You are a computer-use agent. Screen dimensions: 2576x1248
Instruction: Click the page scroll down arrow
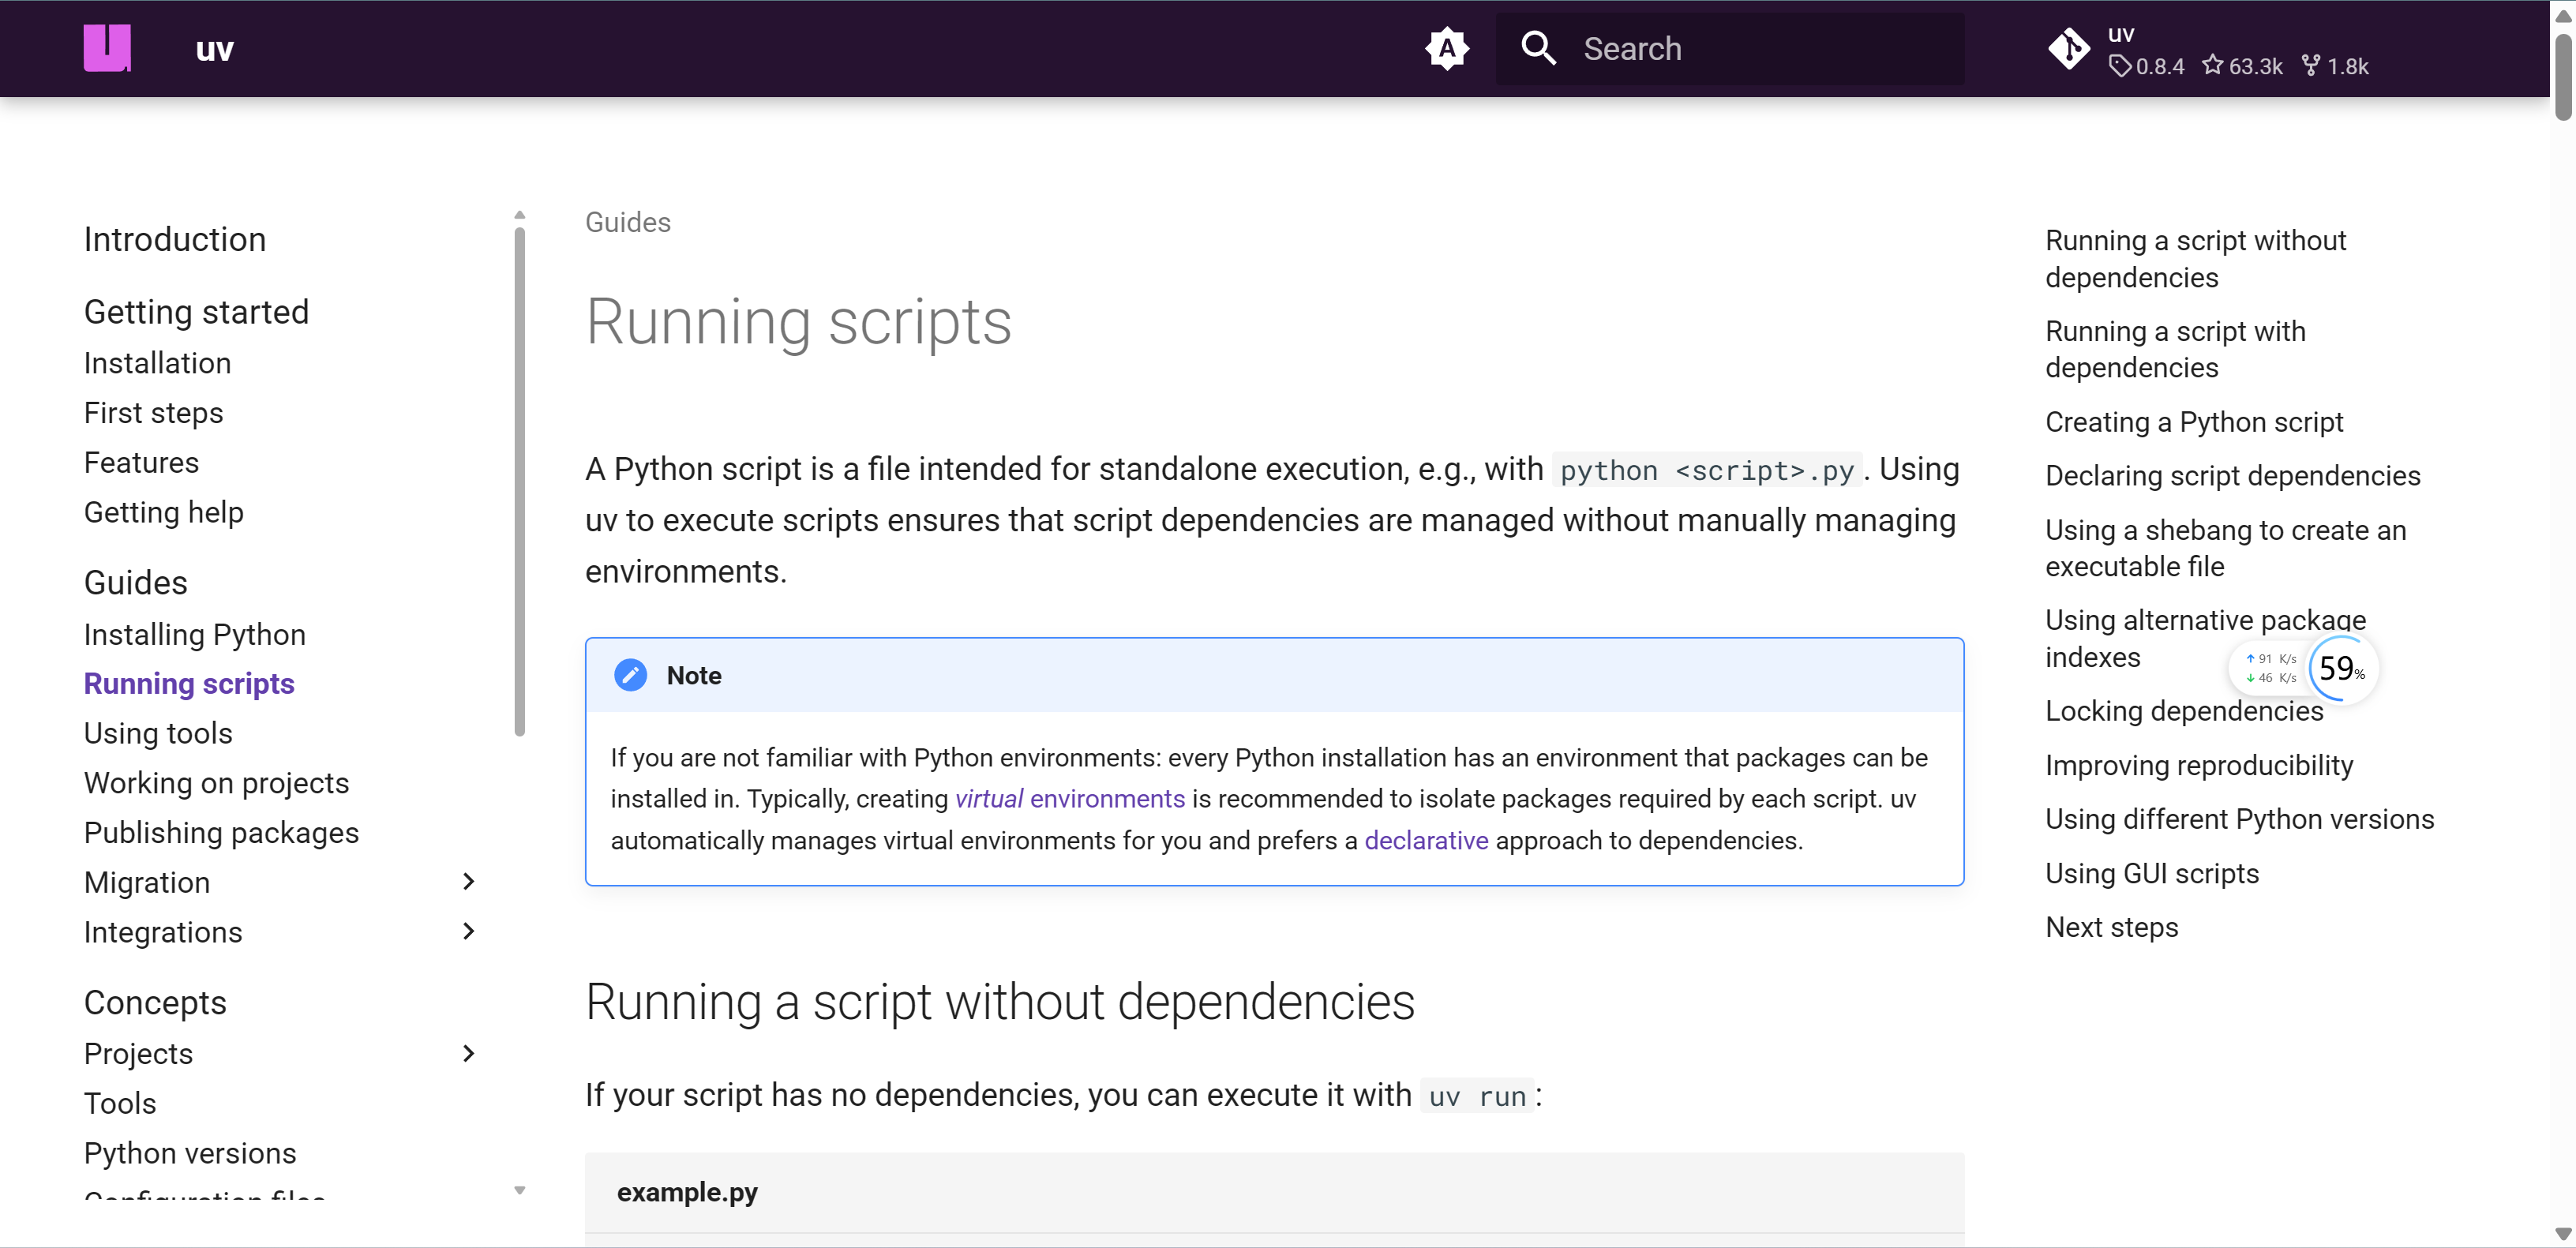click(x=2563, y=1234)
